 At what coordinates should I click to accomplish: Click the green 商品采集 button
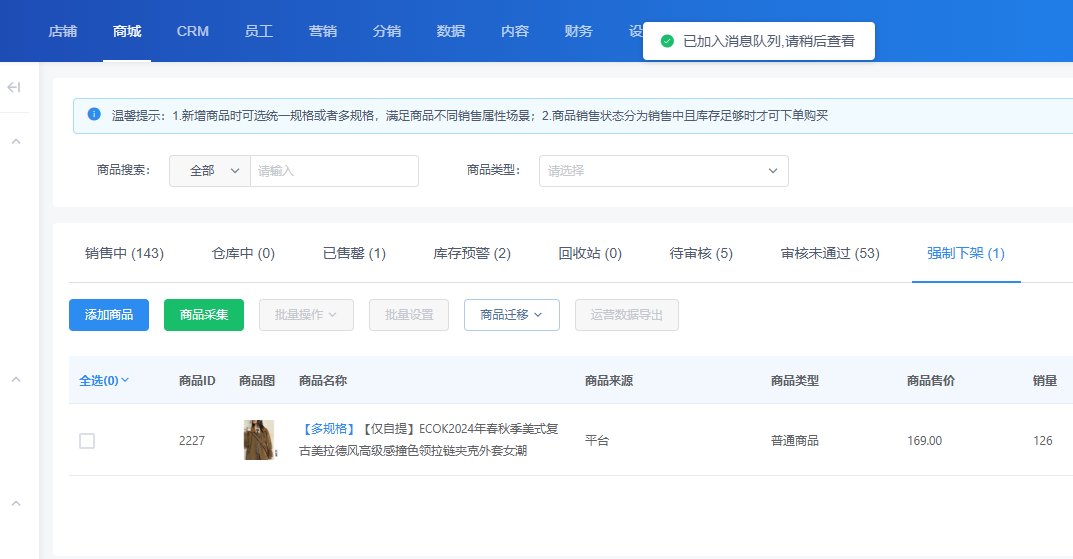click(x=204, y=315)
